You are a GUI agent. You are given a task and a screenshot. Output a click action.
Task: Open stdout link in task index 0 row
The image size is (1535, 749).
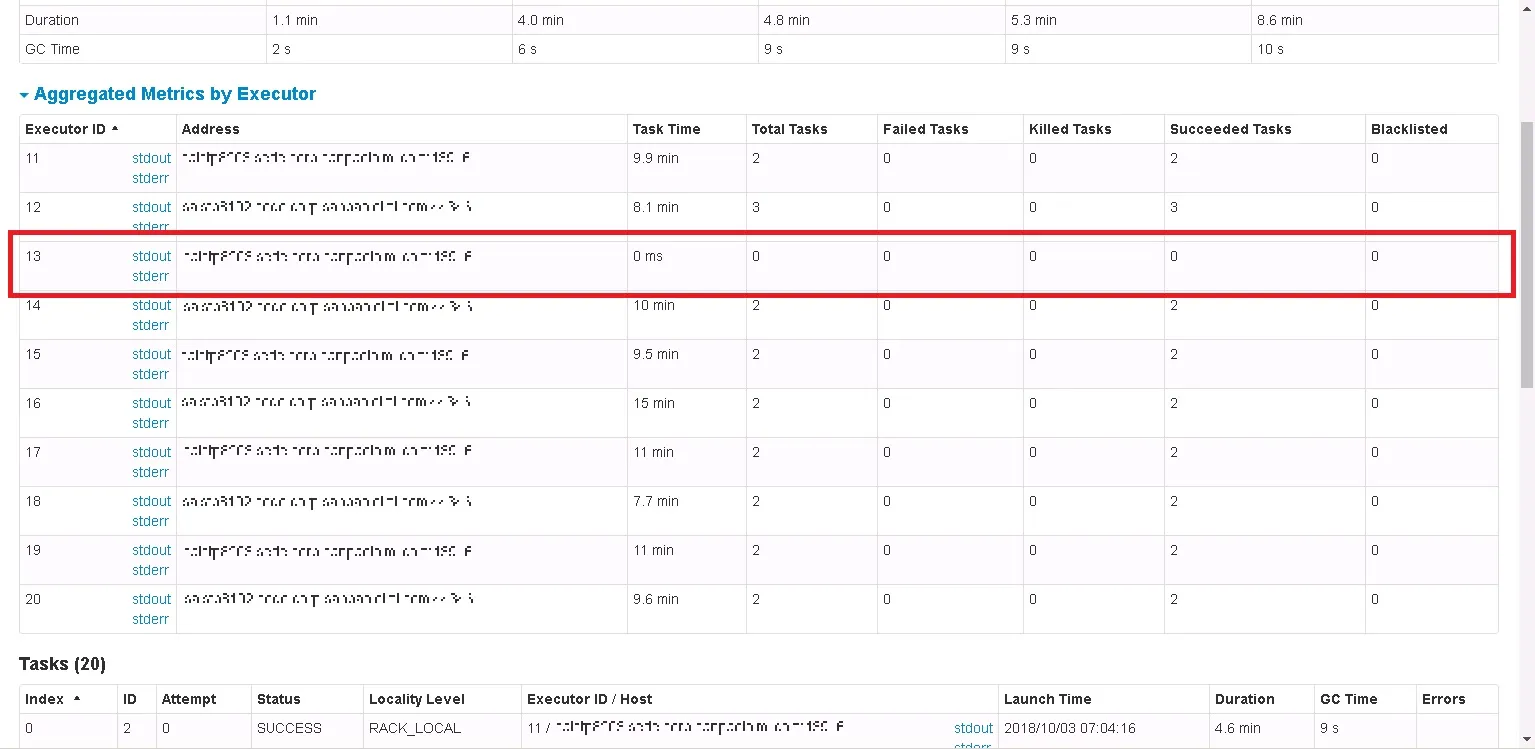click(x=973, y=728)
